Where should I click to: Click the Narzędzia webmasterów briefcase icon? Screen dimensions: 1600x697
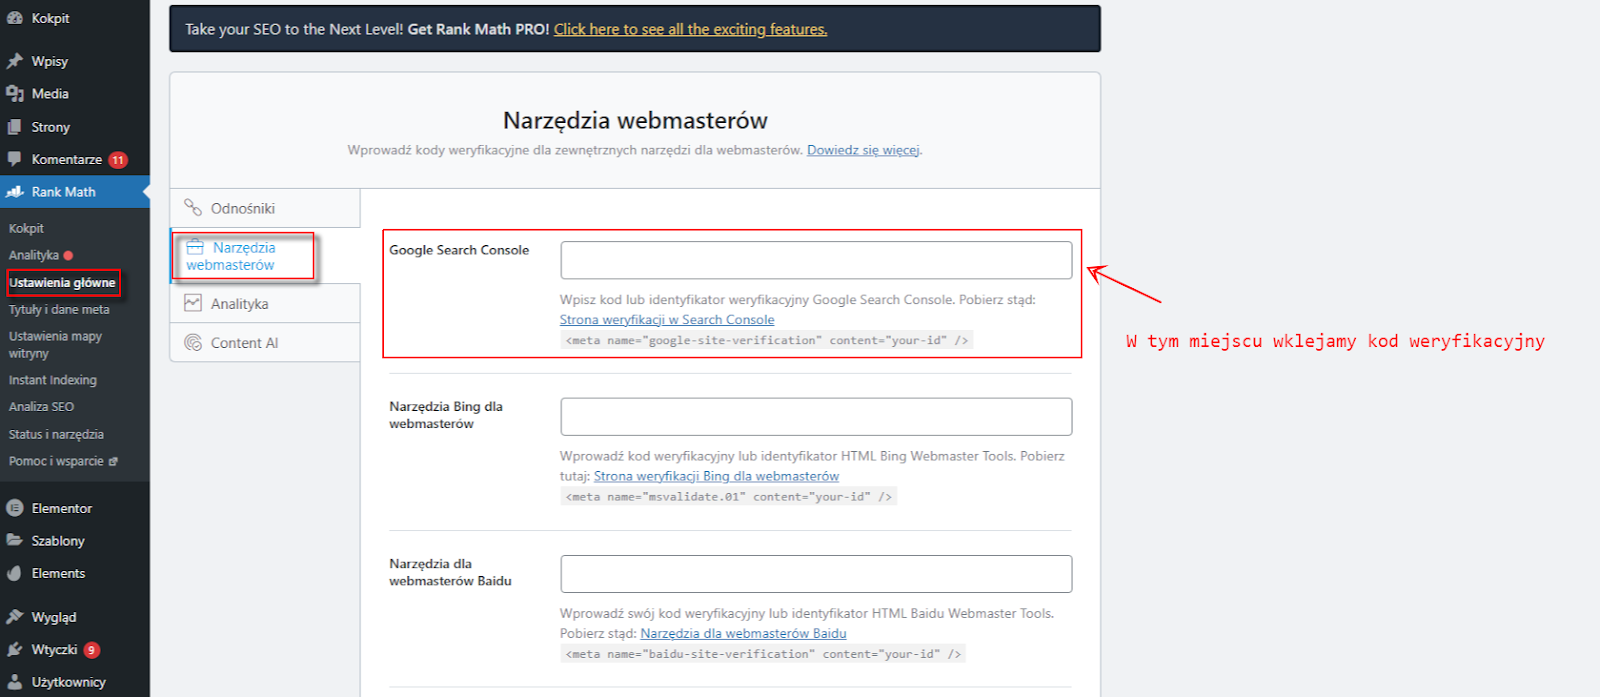coord(195,247)
